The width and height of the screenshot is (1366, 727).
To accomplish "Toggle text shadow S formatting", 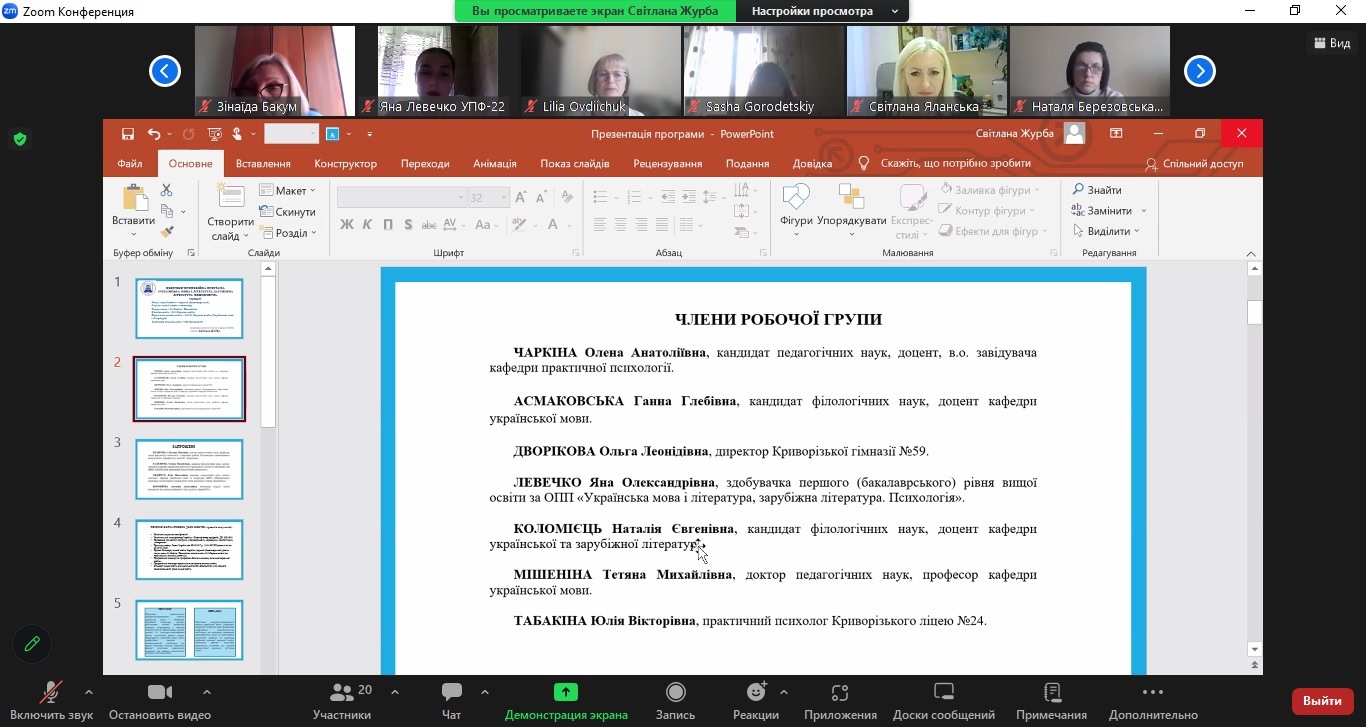I will point(408,224).
